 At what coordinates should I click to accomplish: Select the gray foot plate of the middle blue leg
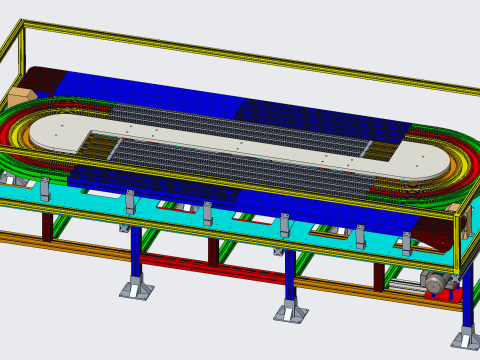pyautogui.click(x=291, y=312)
